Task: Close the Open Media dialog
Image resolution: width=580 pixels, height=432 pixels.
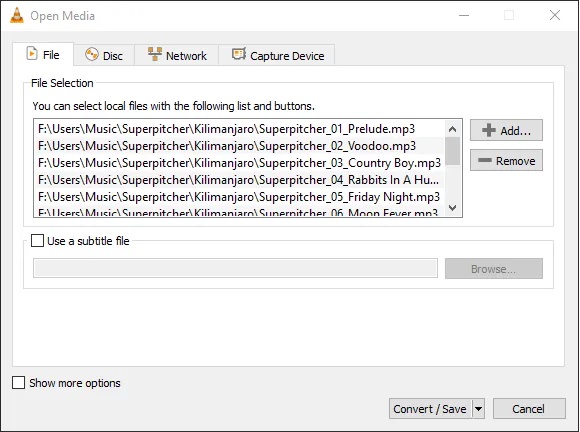Action: click(555, 15)
